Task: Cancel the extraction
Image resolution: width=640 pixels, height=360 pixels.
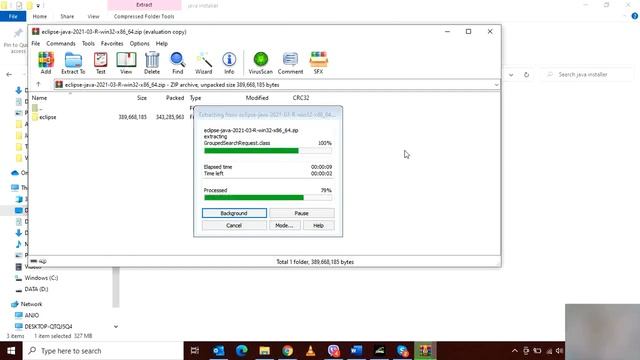Action: (x=234, y=225)
